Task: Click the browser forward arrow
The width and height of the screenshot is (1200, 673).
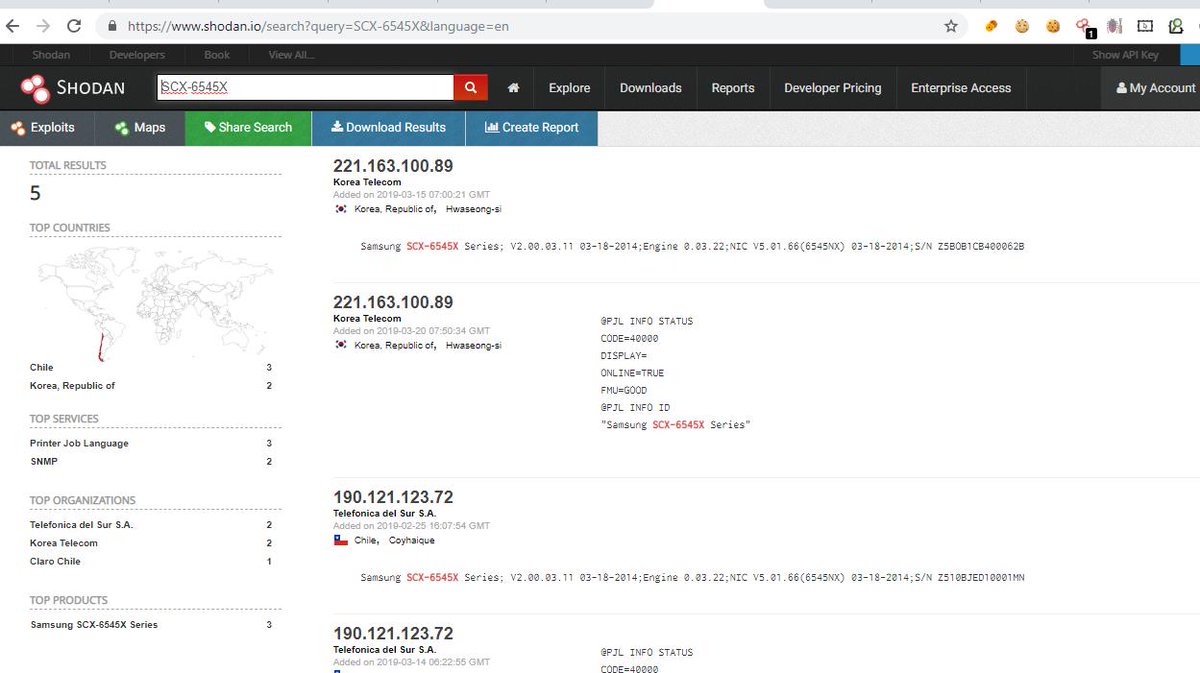Action: pos(43,26)
